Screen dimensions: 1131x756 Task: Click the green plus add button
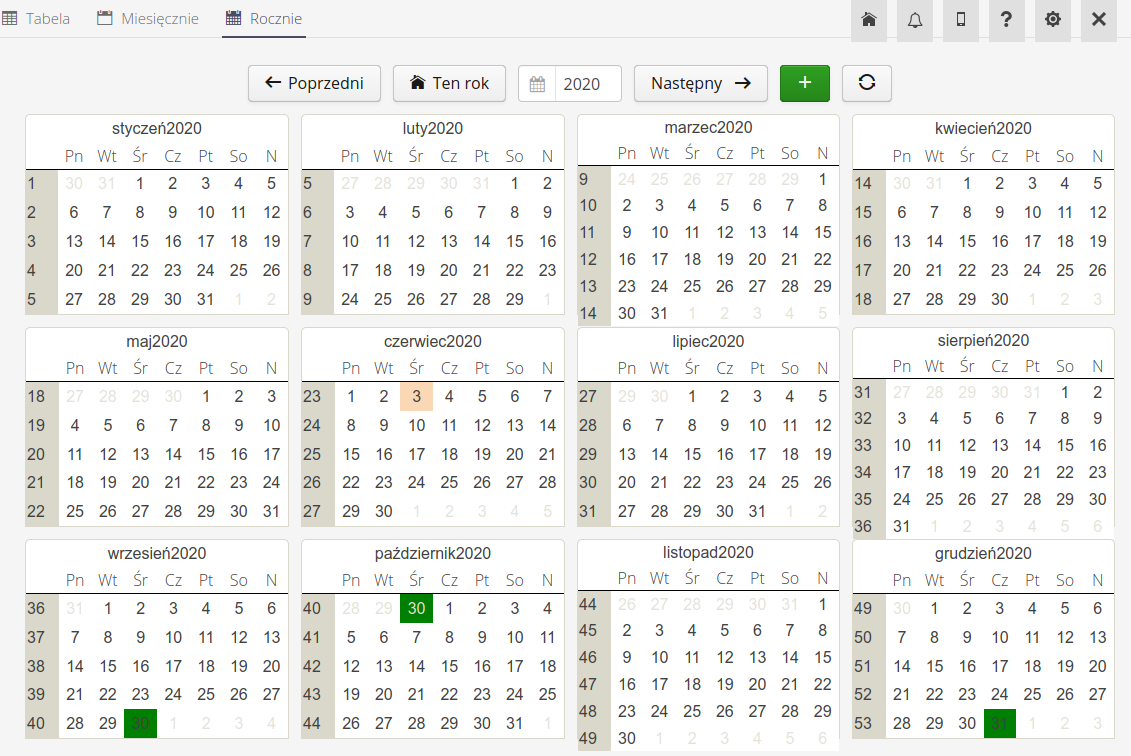805,83
